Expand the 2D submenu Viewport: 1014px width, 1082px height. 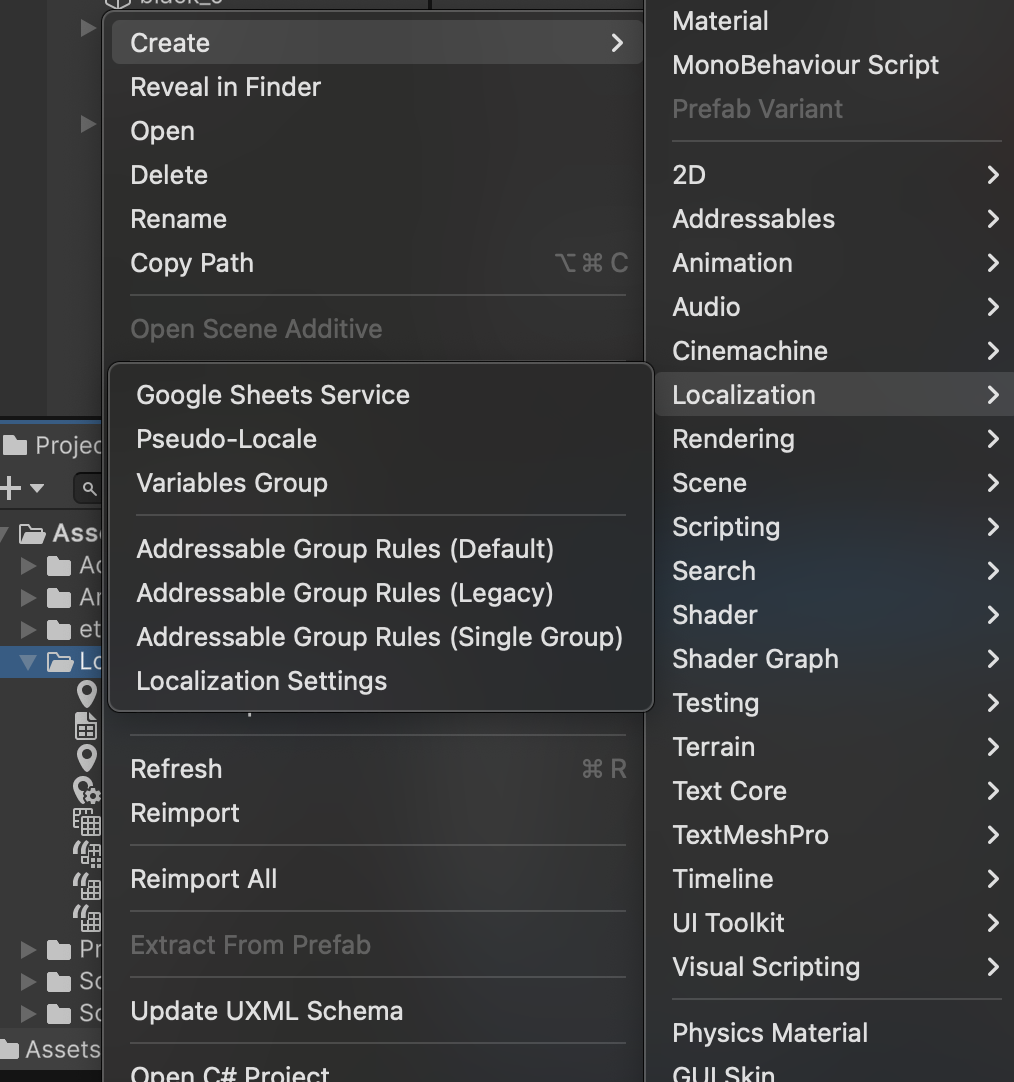(835, 175)
